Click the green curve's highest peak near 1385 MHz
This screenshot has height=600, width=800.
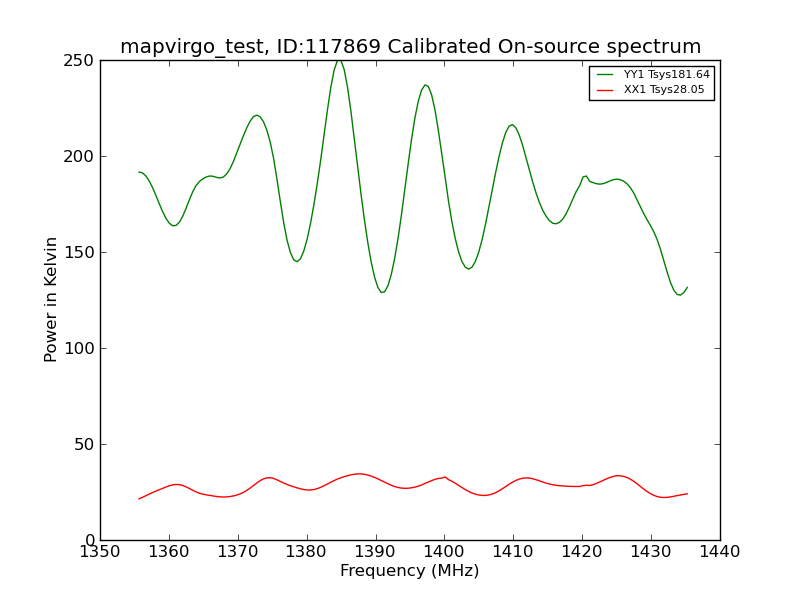point(339,61)
